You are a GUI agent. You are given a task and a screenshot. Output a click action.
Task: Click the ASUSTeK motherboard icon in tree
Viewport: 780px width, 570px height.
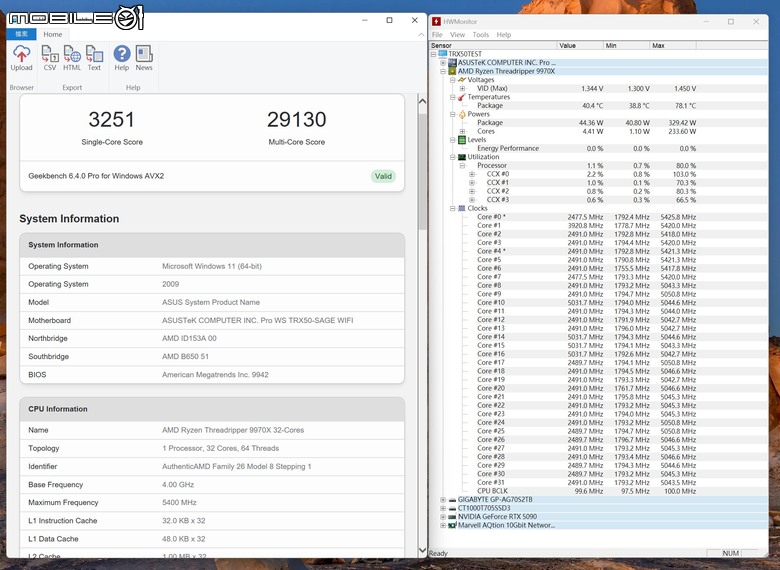coord(452,63)
